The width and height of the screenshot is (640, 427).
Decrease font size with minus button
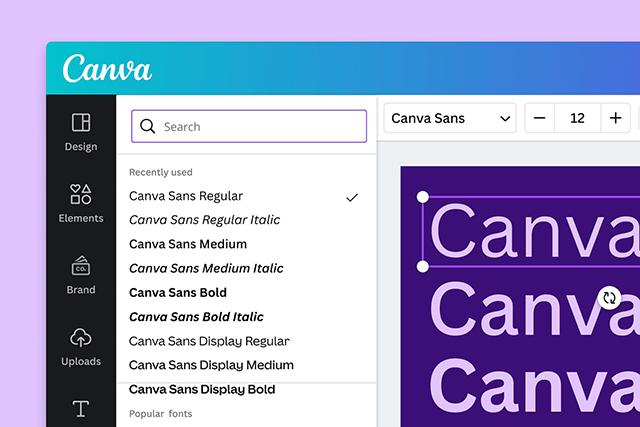539,118
